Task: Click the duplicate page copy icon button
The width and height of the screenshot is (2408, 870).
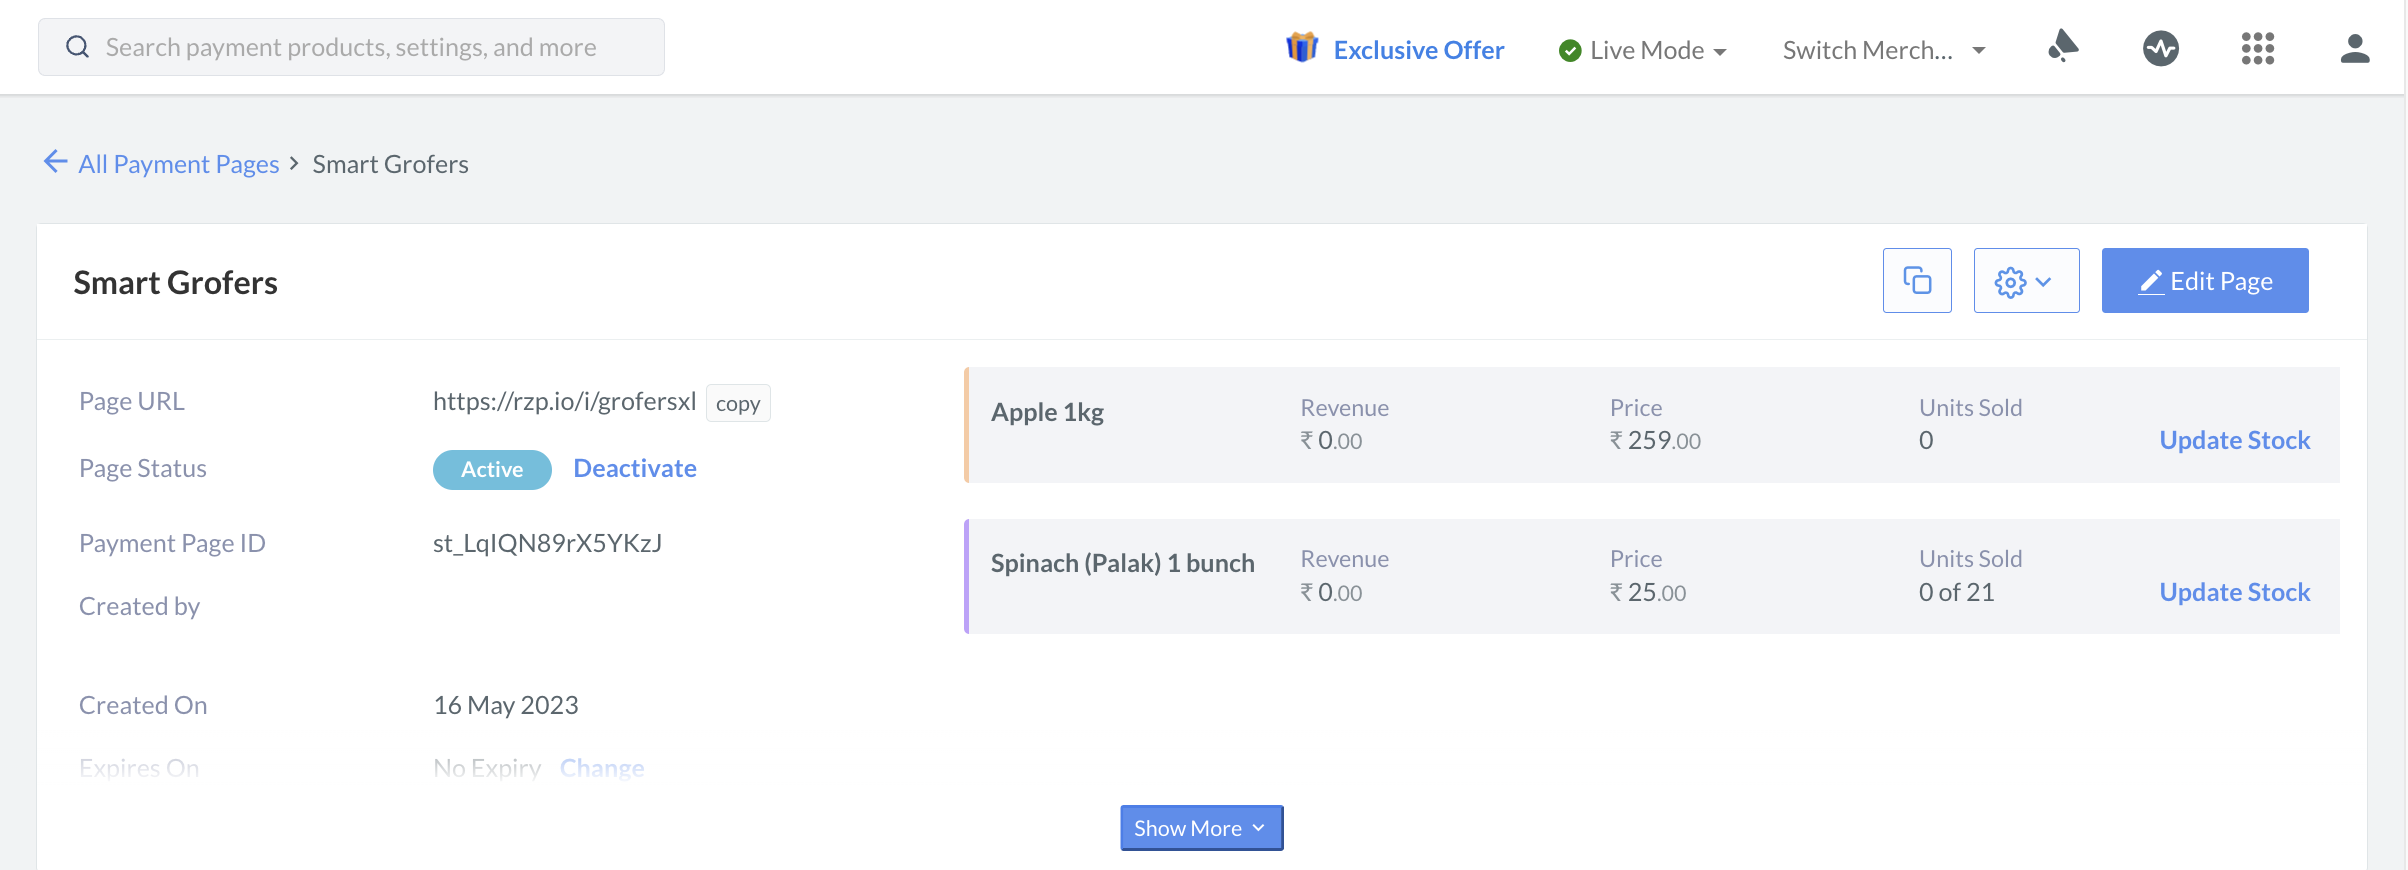Action: [1917, 281]
